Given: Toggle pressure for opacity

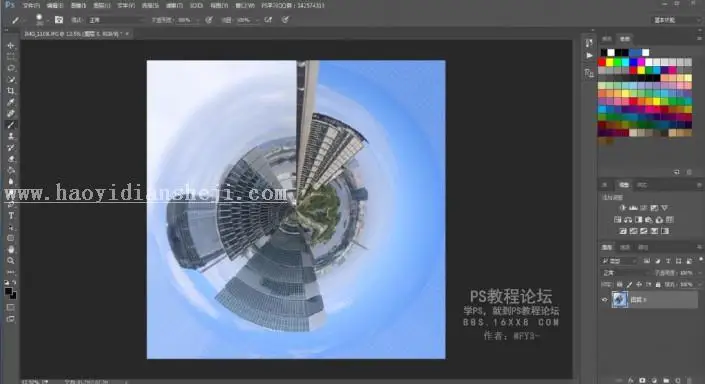Looking at the screenshot, I should point(209,20).
